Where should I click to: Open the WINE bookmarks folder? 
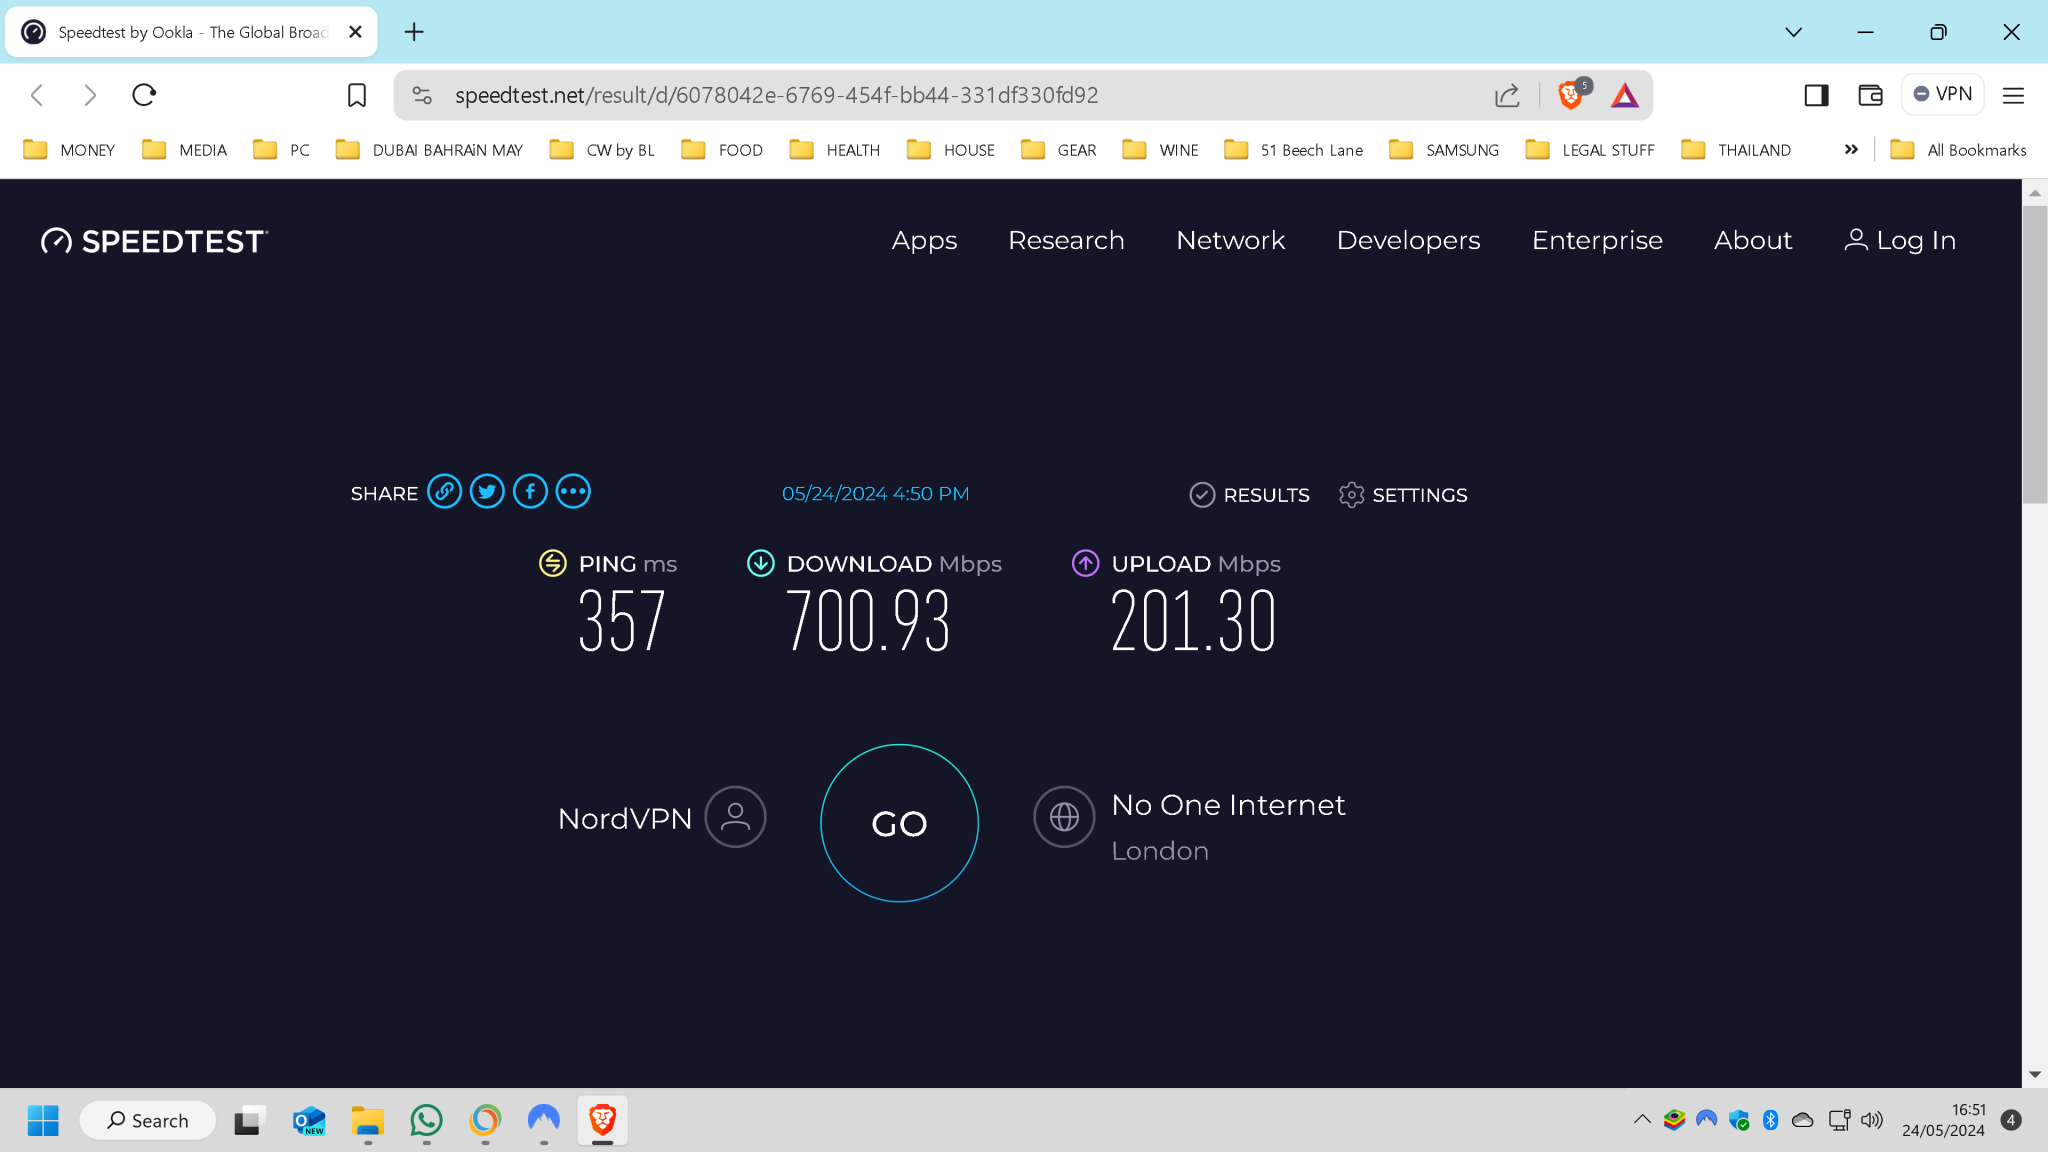click(1160, 150)
